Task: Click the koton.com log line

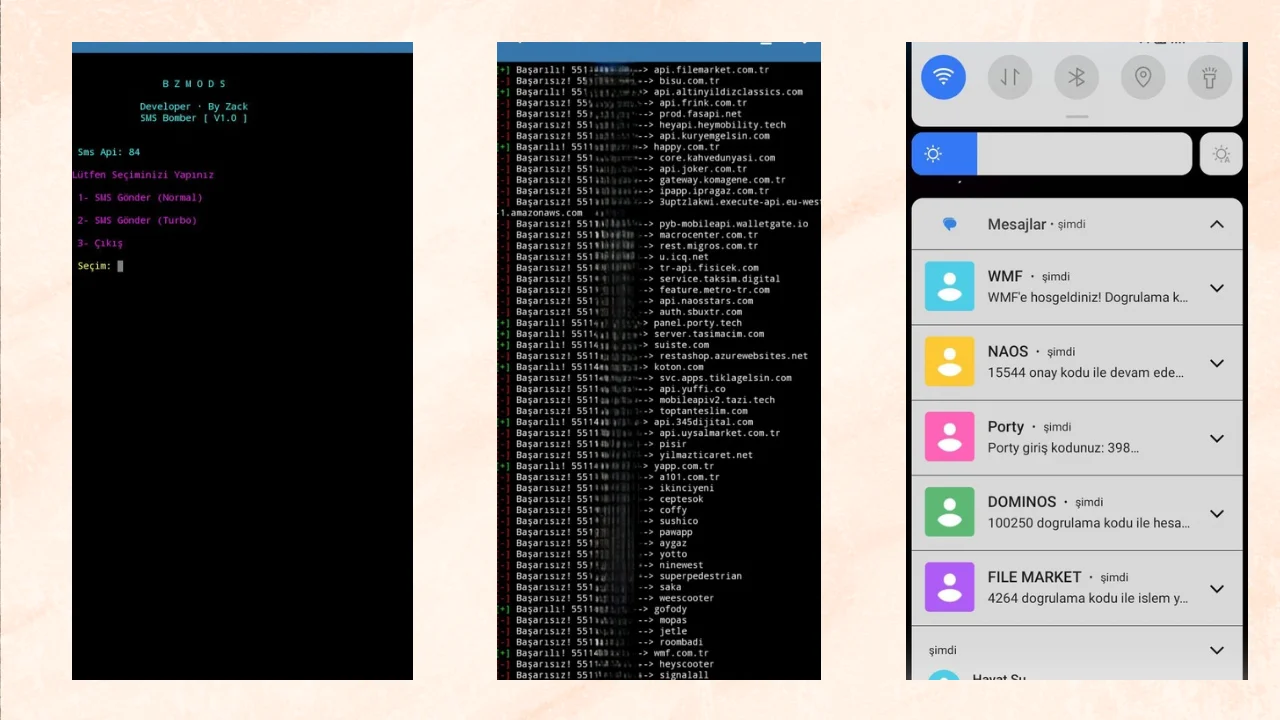Action: (x=601, y=367)
